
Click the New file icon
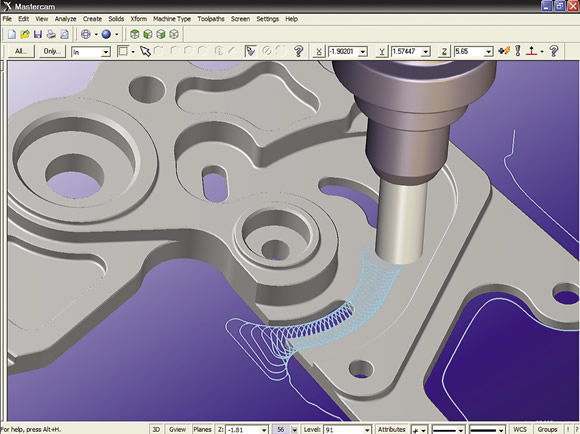click(x=12, y=34)
